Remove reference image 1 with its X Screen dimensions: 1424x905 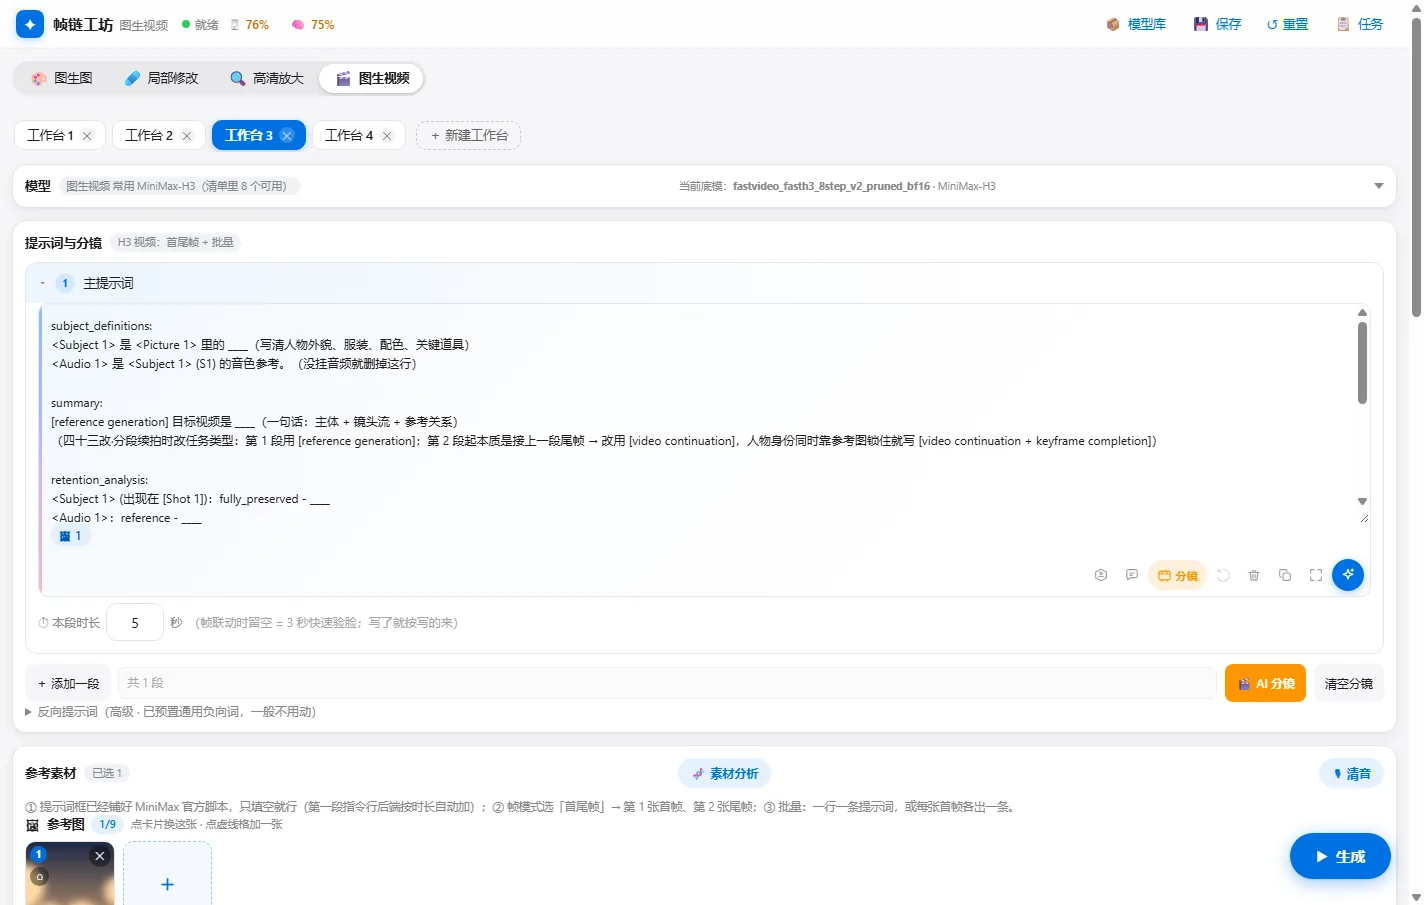(x=99, y=856)
